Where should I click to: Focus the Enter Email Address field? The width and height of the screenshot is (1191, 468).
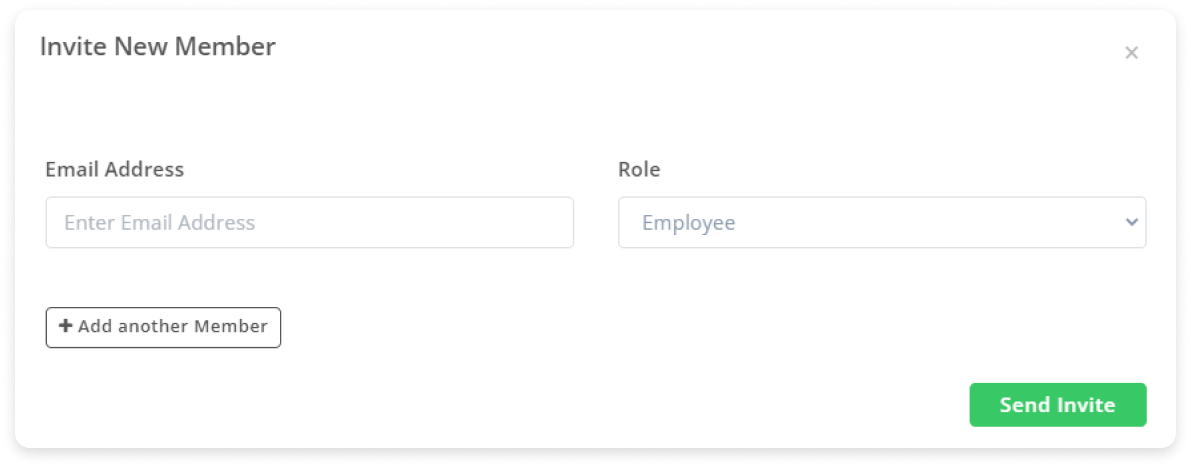click(x=310, y=223)
